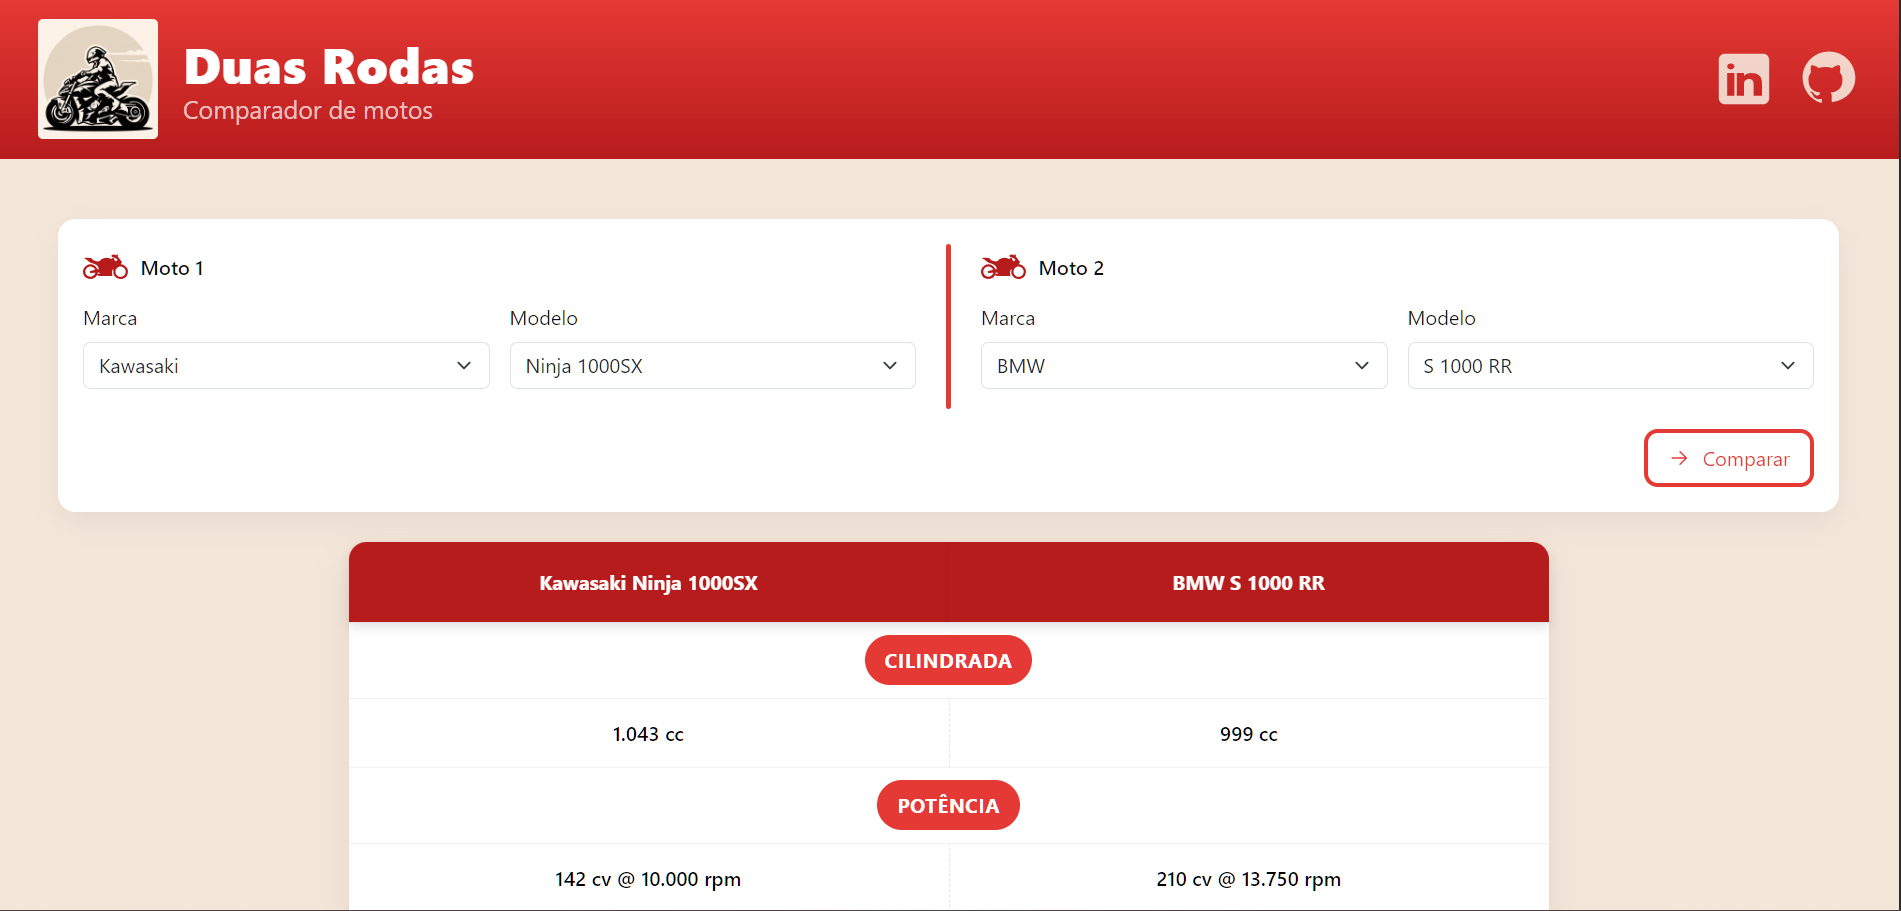Select the motorcycle icon beside Moto 1

(104, 266)
